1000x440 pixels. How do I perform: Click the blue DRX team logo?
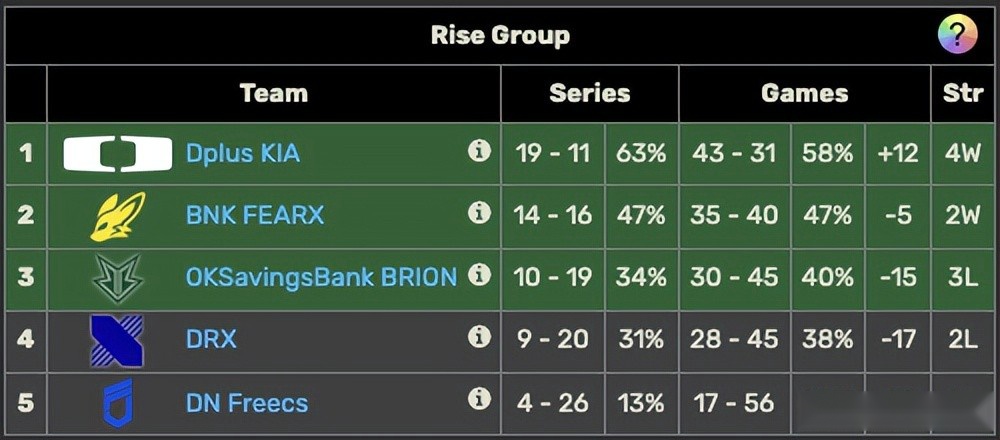[x=117, y=341]
